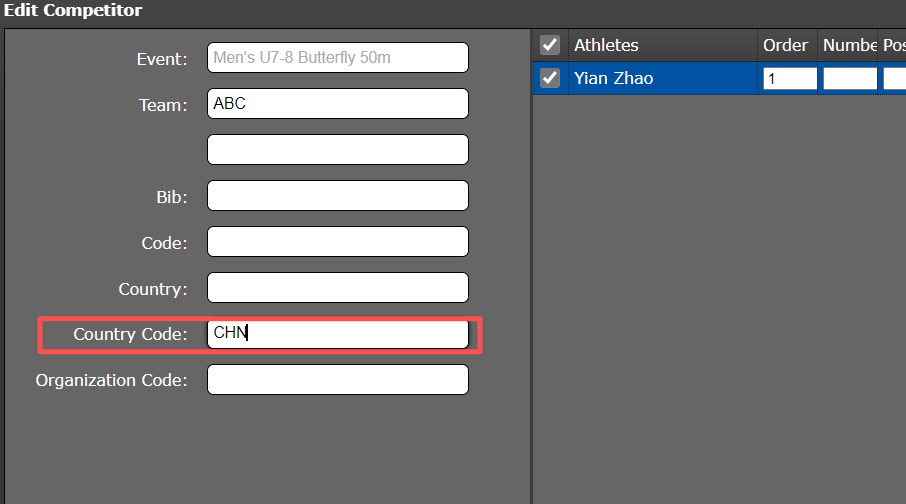Click into the Code text field

[337, 242]
